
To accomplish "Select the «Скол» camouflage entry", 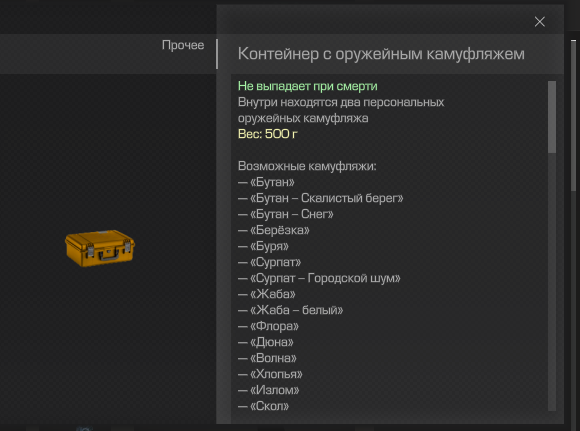I will click(263, 406).
